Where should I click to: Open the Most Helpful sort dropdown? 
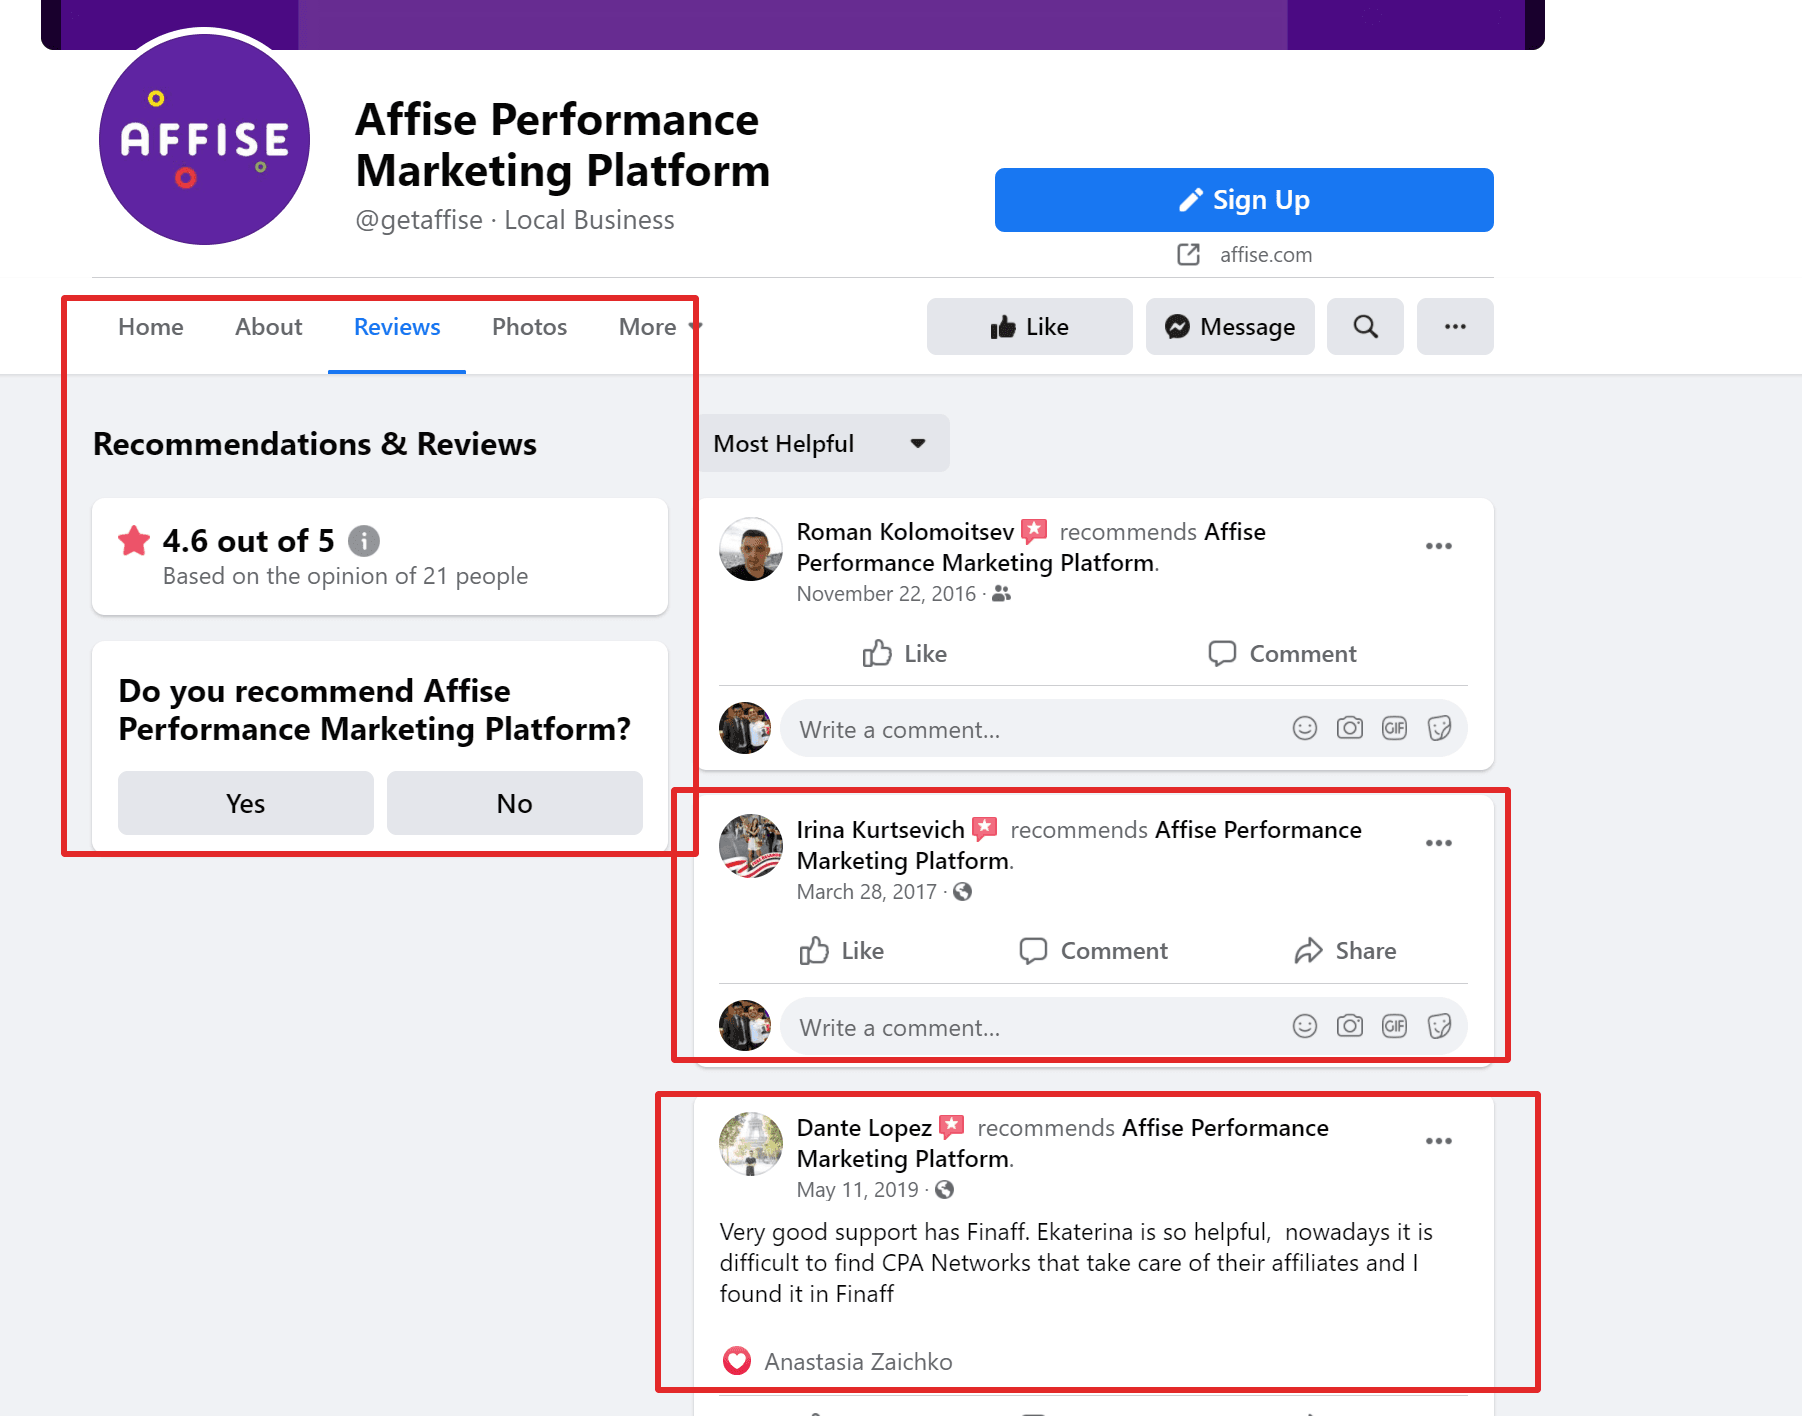823,443
